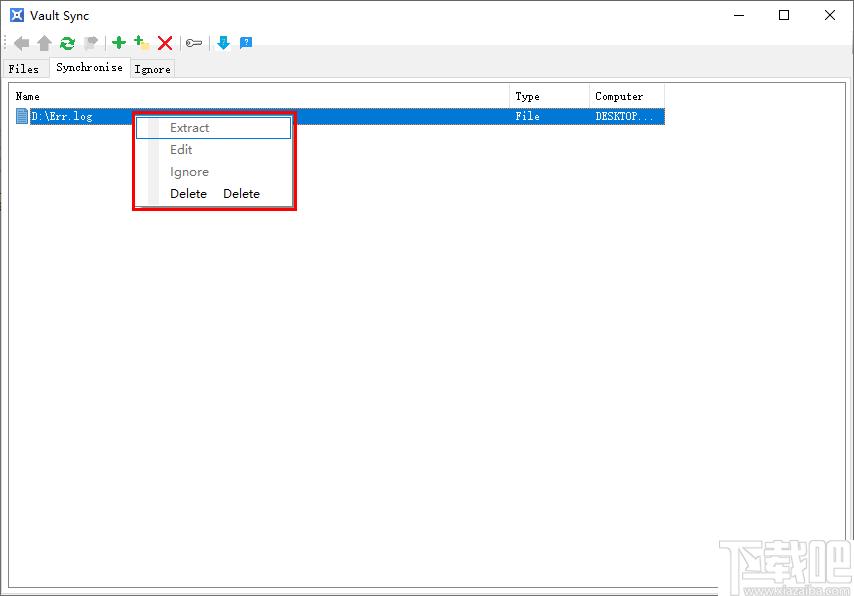Click the green refresh arrows icon
The image size is (854, 596).
(68, 43)
